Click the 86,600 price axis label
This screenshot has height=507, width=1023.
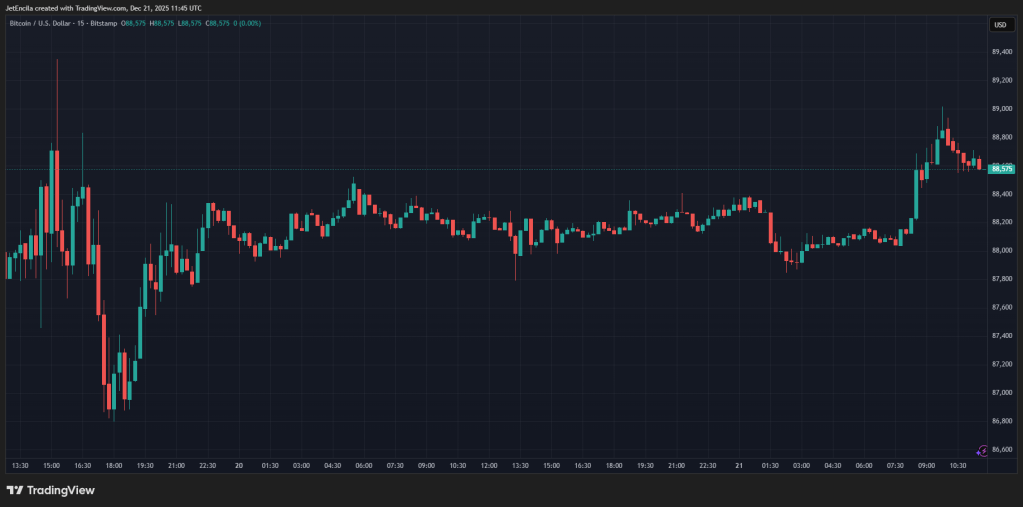coord(1001,449)
